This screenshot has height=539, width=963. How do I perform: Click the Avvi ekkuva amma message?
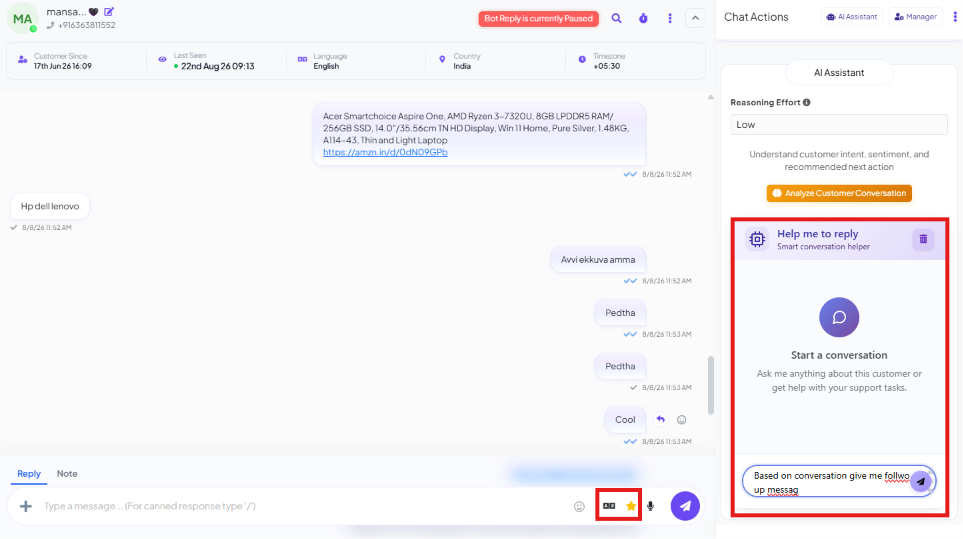tap(598, 260)
